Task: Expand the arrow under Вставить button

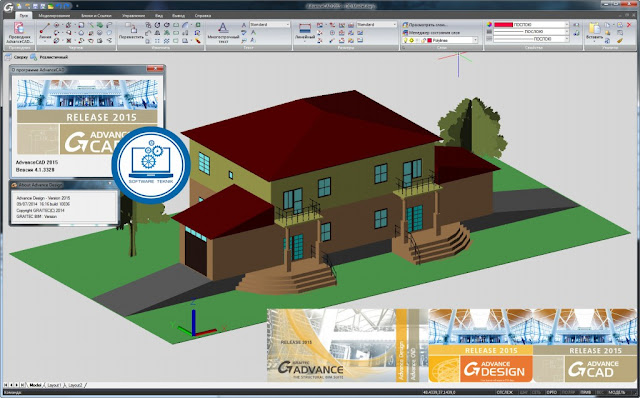Action: click(594, 41)
